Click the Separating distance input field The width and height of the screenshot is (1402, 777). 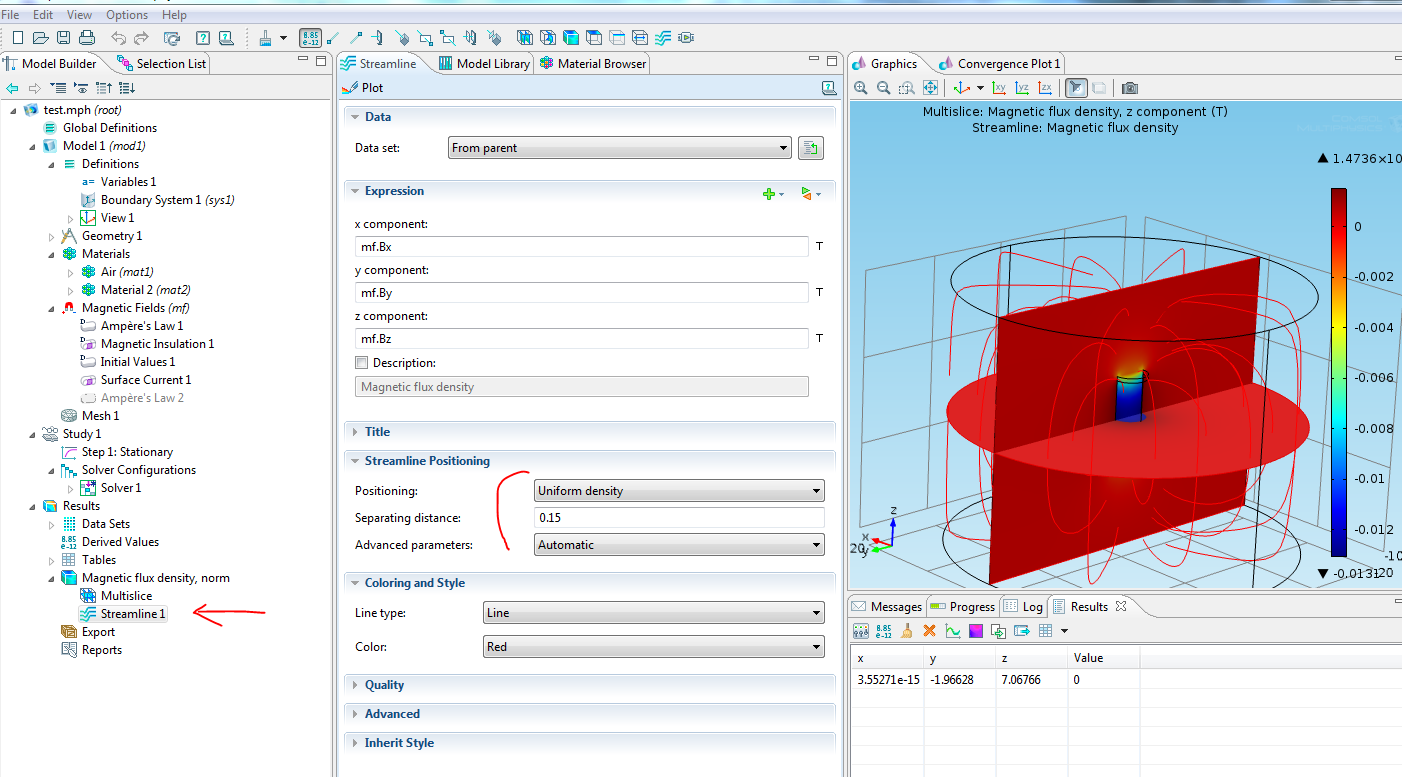pyautogui.click(x=679, y=518)
